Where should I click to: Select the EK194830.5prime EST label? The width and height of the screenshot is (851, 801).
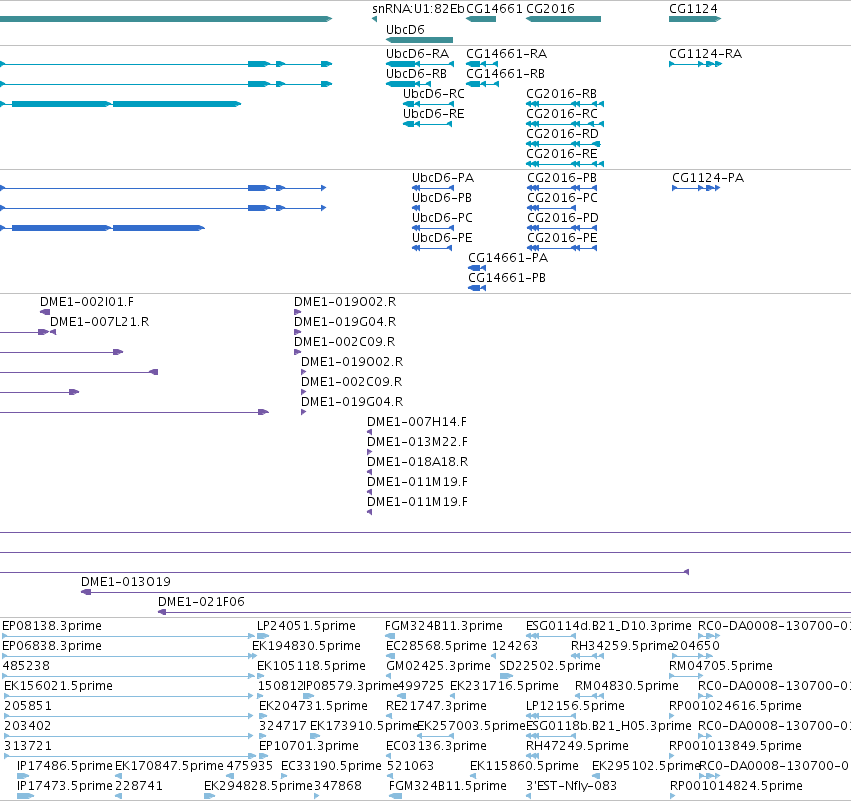click(x=306, y=646)
